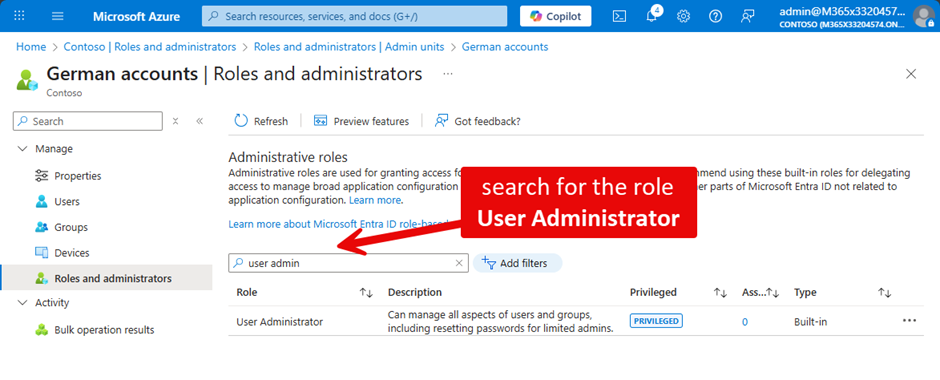The height and width of the screenshot is (380, 940).
Task: Open the admin account avatar menu
Action: click(923, 16)
